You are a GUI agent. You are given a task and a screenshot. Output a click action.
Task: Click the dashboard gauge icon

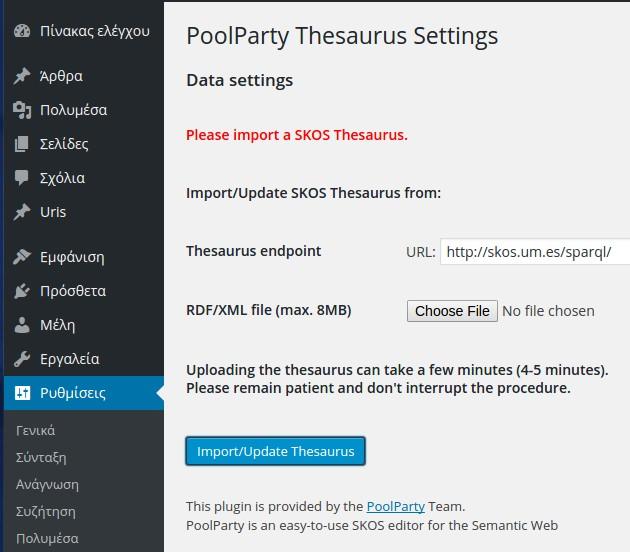pos(22,31)
